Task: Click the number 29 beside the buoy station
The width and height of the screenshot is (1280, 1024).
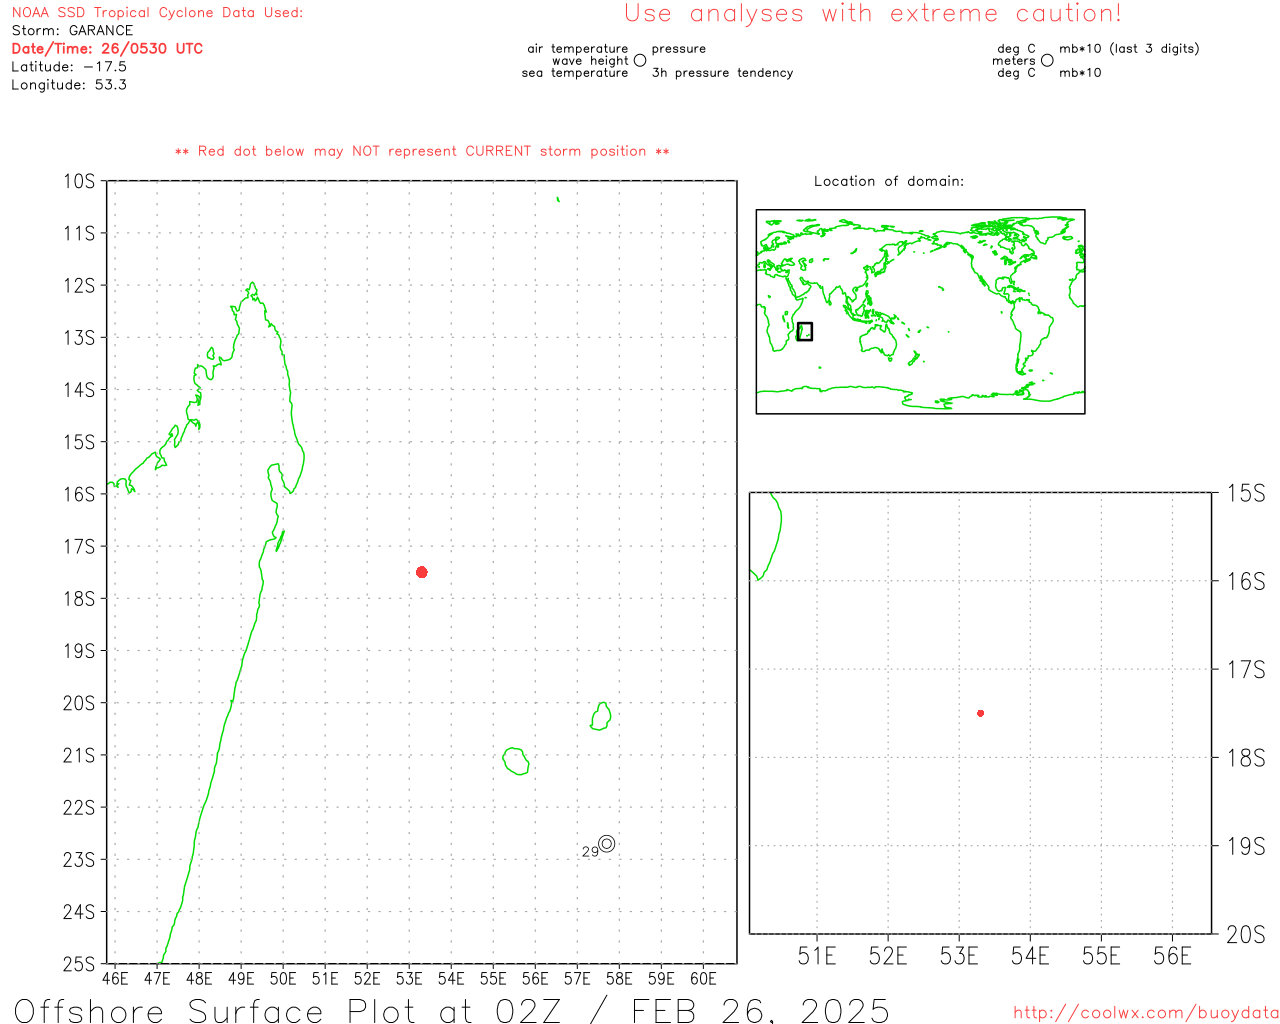Action: coord(590,852)
